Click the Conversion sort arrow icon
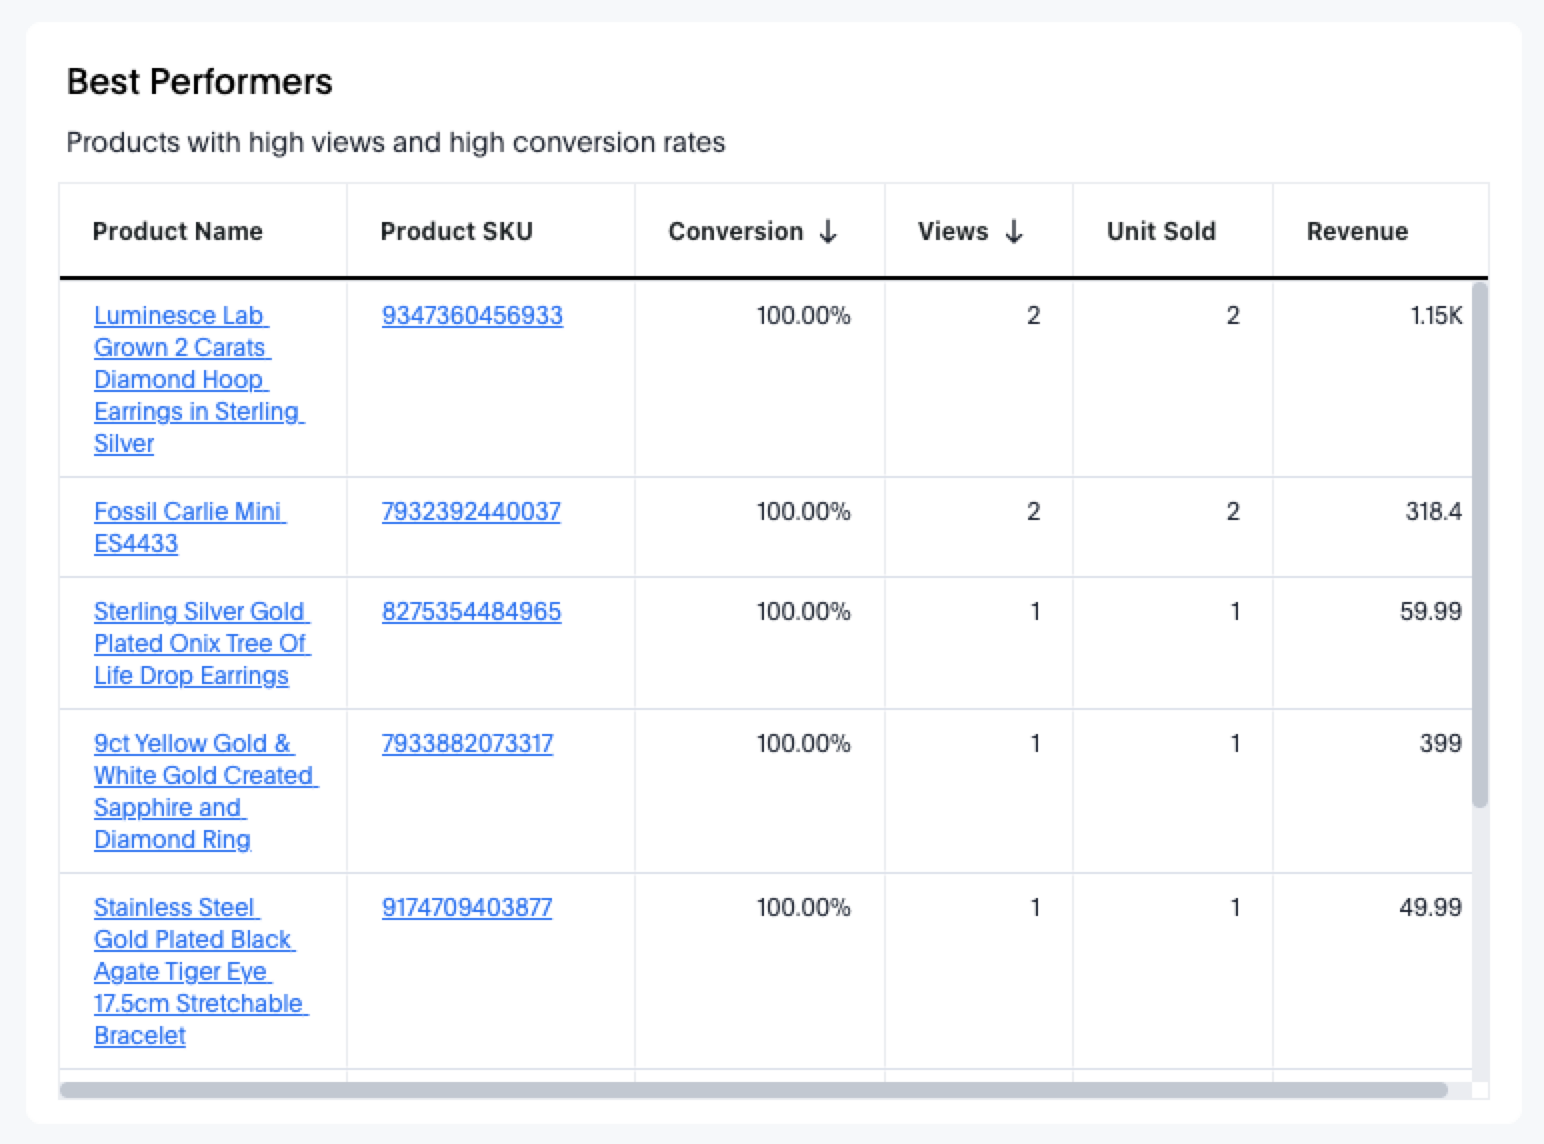The image size is (1544, 1144). coord(827,232)
